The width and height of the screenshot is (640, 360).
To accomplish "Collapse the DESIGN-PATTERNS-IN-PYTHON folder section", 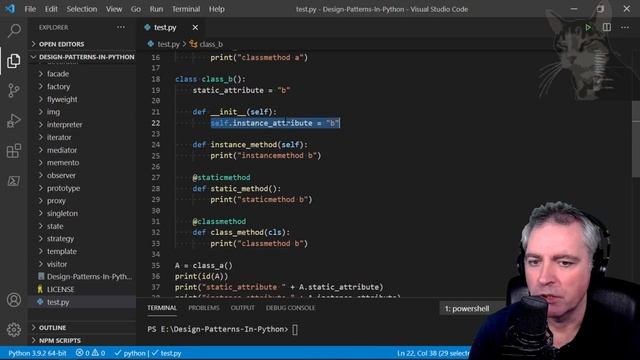I will click(x=83, y=57).
